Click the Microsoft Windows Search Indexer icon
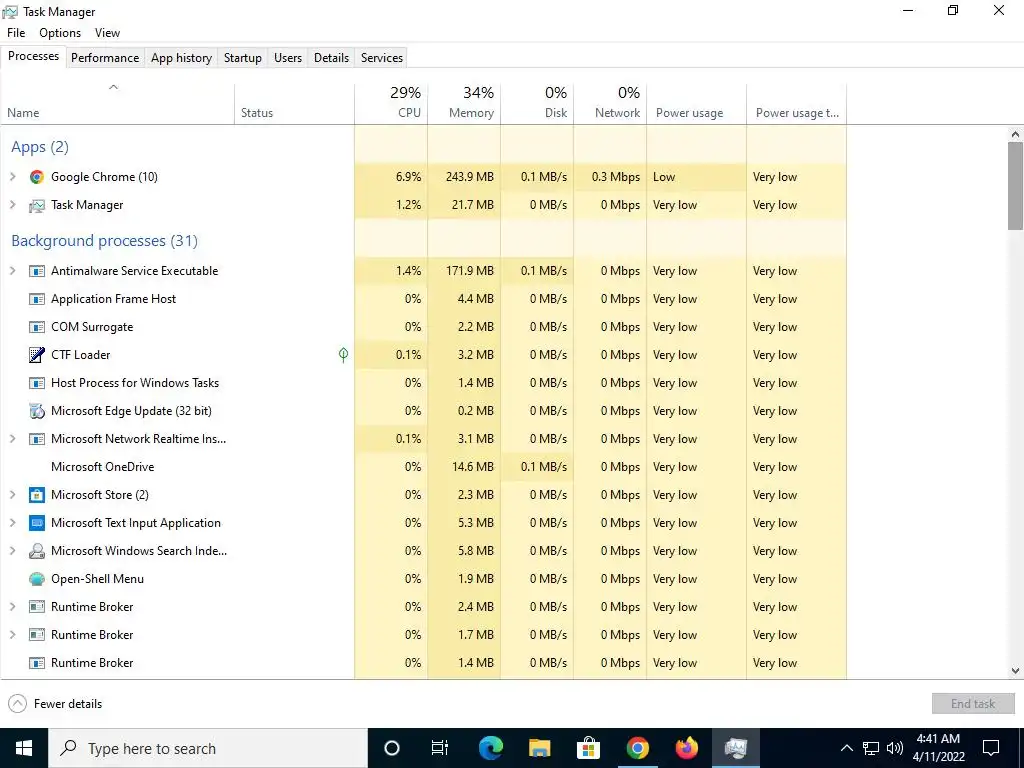The height and width of the screenshot is (768, 1024). point(37,551)
